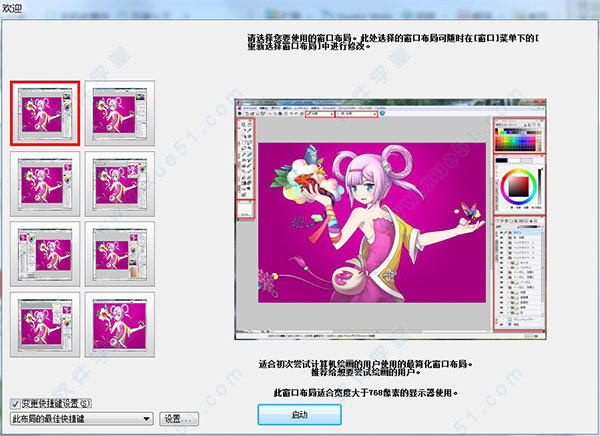Image resolution: width=600 pixels, height=436 pixels.
Task: Click the 设置... button
Action: point(180,418)
